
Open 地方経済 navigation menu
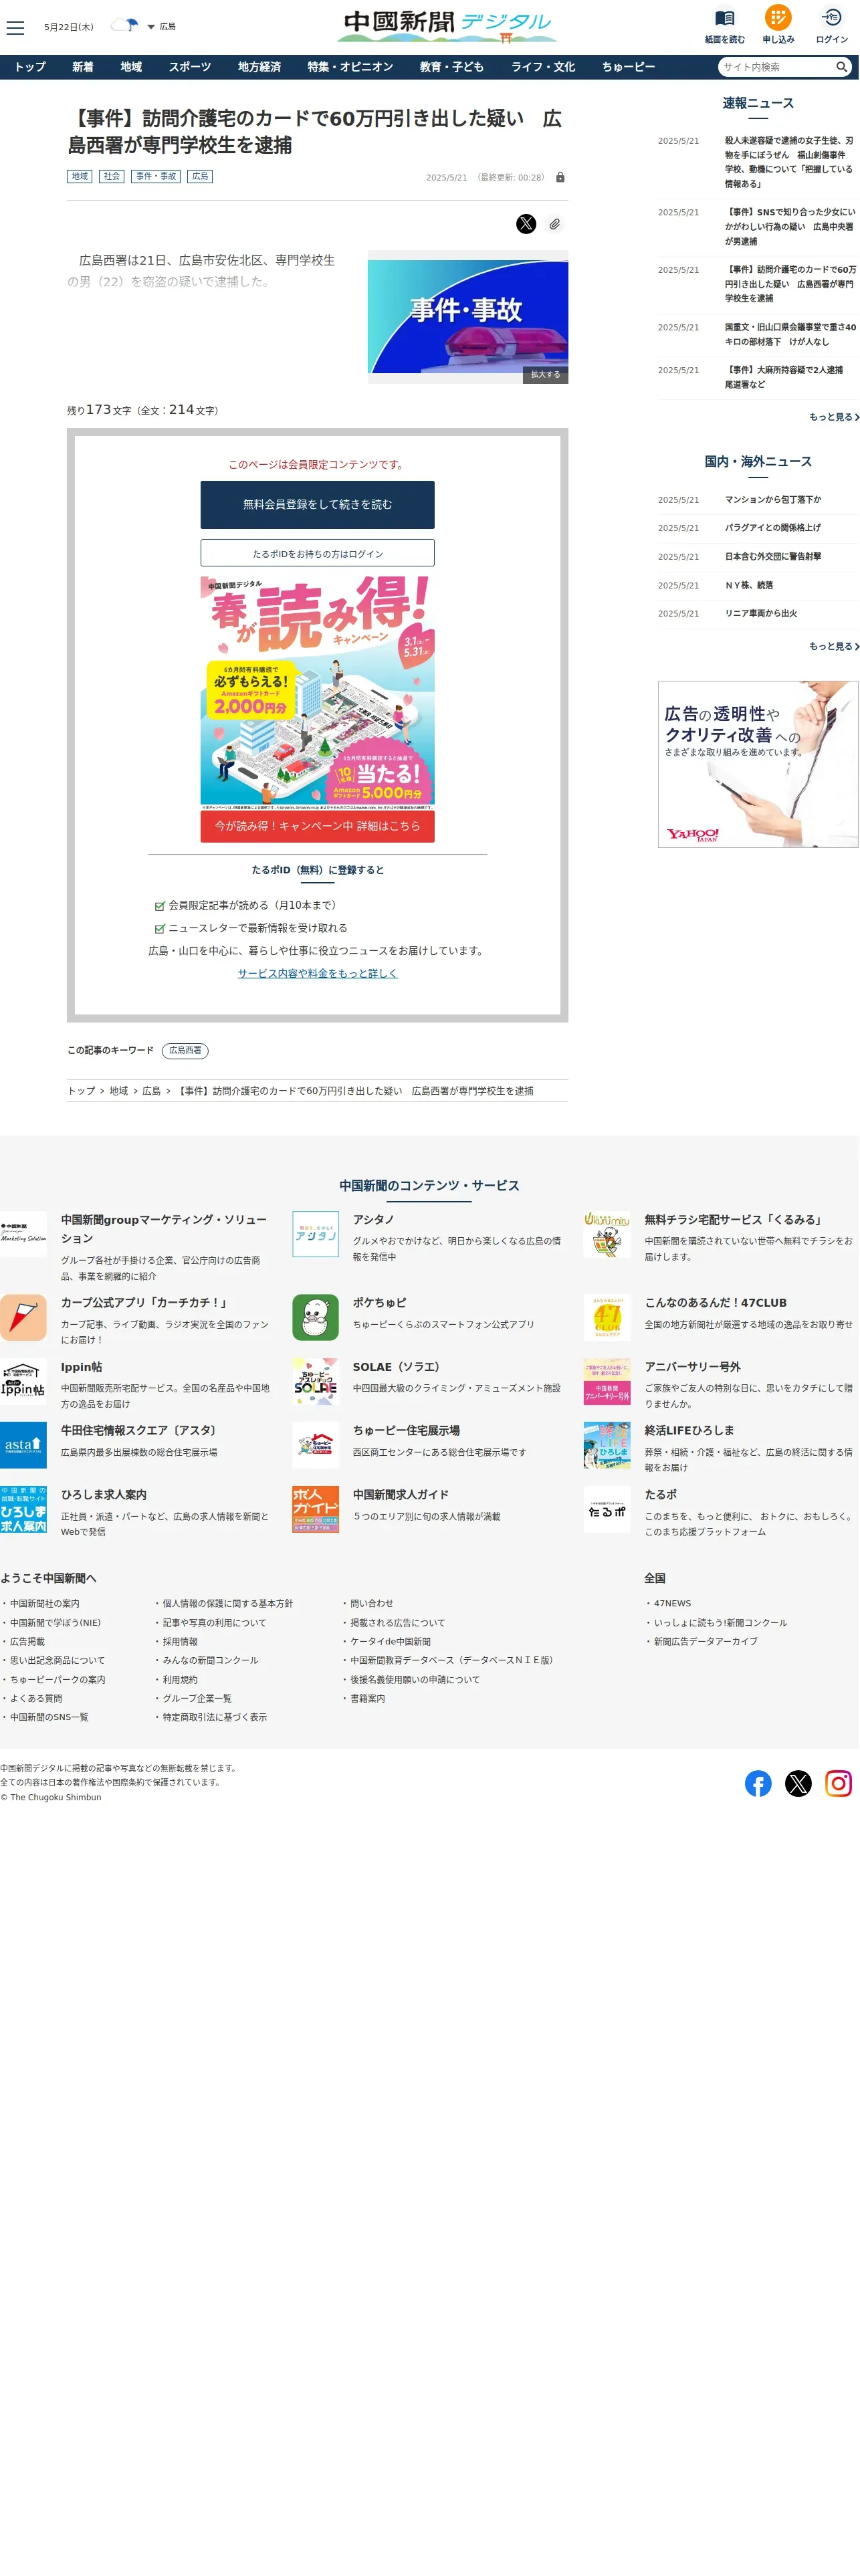pyautogui.click(x=259, y=67)
